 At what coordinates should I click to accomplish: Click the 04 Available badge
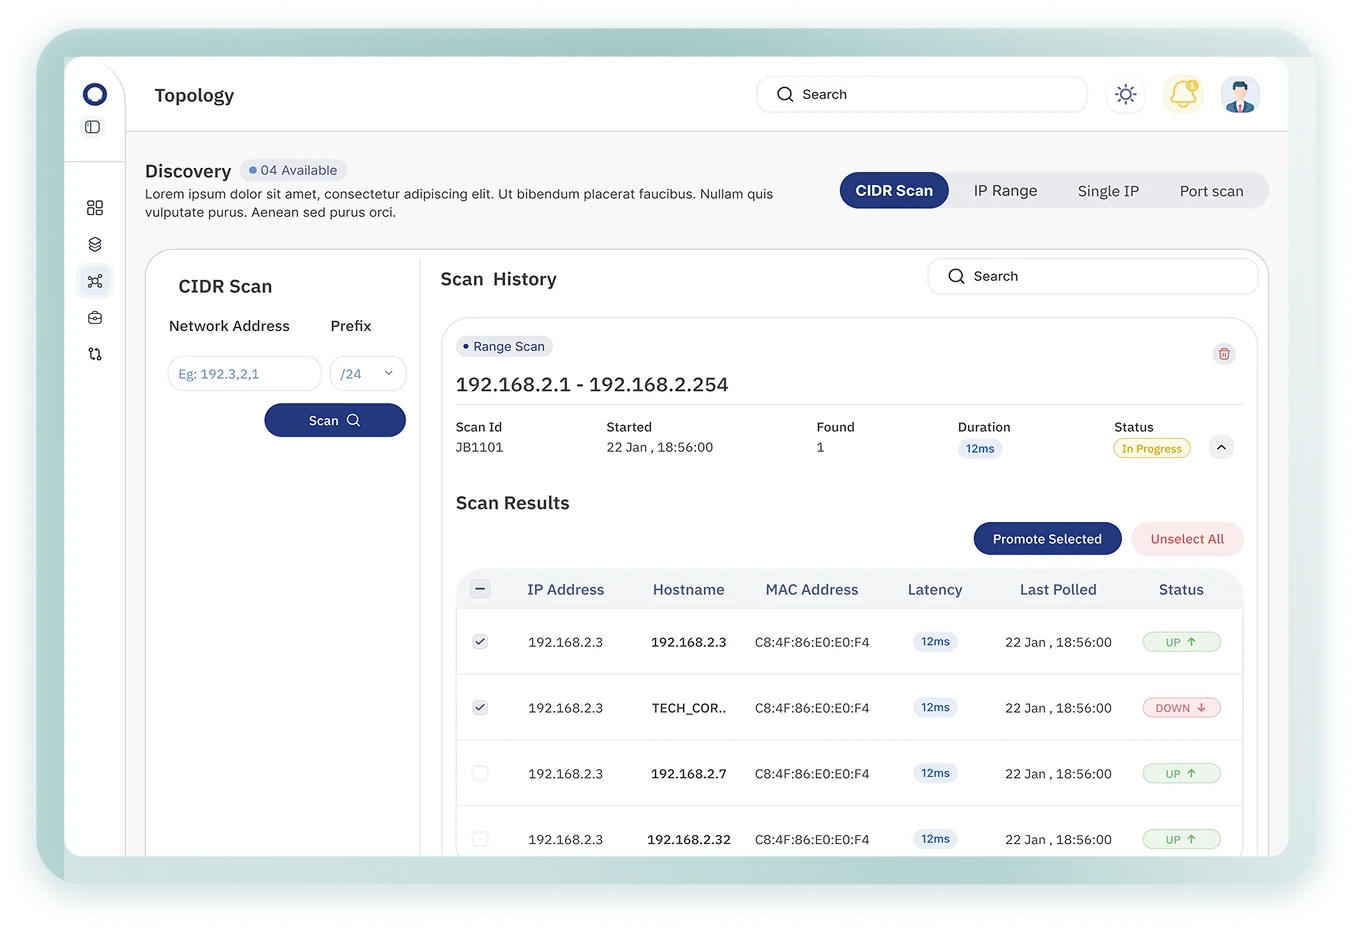(x=293, y=170)
